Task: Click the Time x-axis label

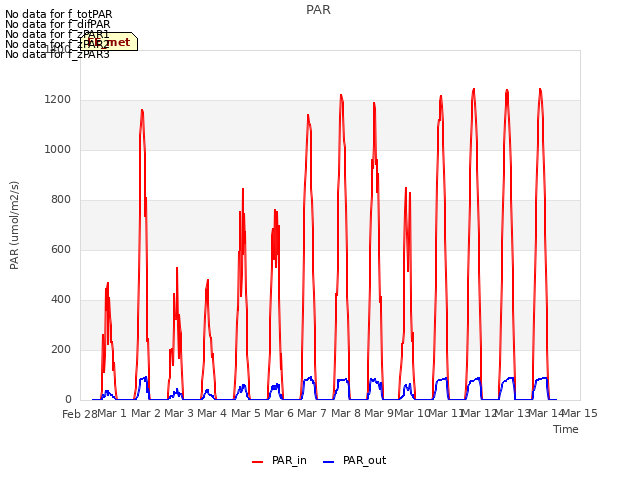Action: click(x=566, y=429)
